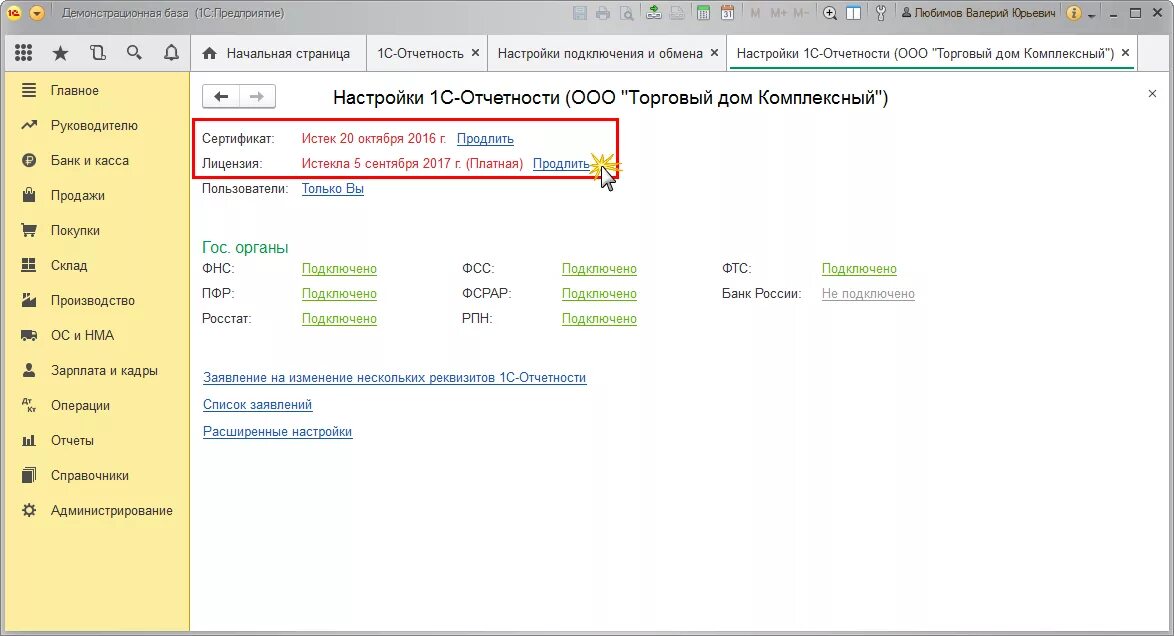Click the Get link icon with green arrow
This screenshot has width=1174, height=636.
pos(654,13)
